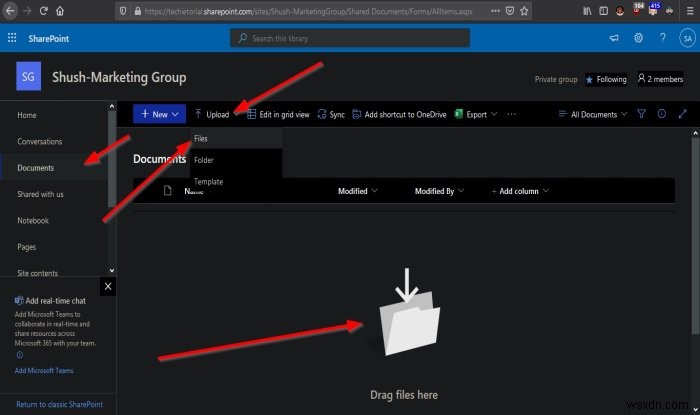
Task: Click the left navigation scroll-up arrow
Action: [x=112, y=106]
